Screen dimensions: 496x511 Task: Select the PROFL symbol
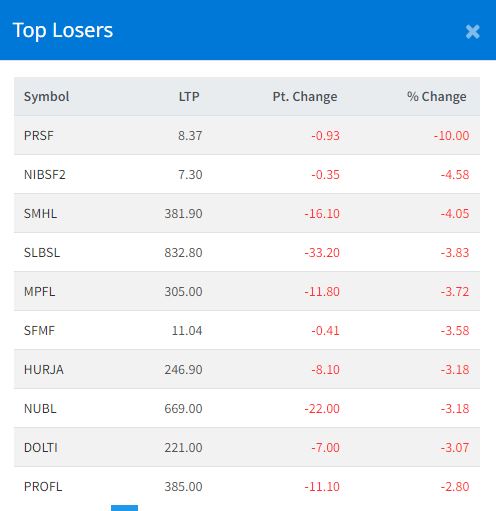coord(43,487)
